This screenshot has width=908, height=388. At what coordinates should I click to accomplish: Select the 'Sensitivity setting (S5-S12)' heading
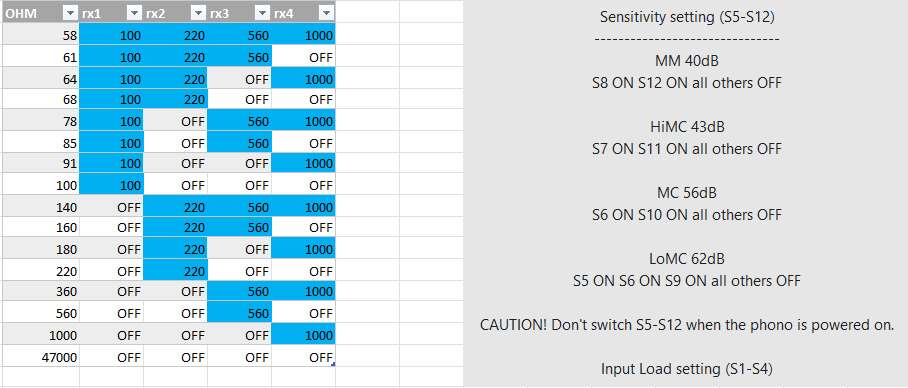687,17
